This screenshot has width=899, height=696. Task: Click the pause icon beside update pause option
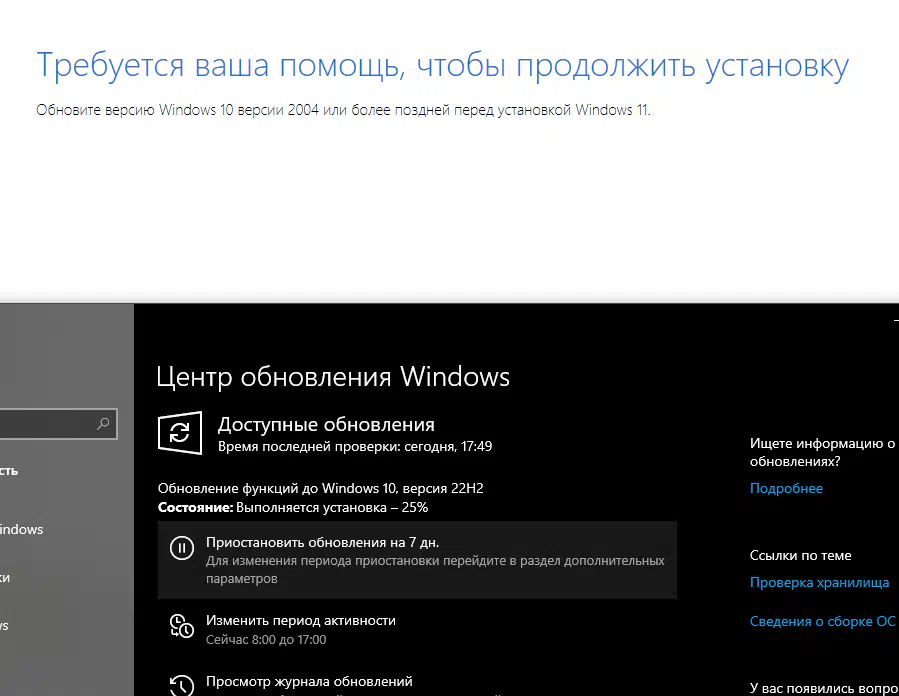182,548
